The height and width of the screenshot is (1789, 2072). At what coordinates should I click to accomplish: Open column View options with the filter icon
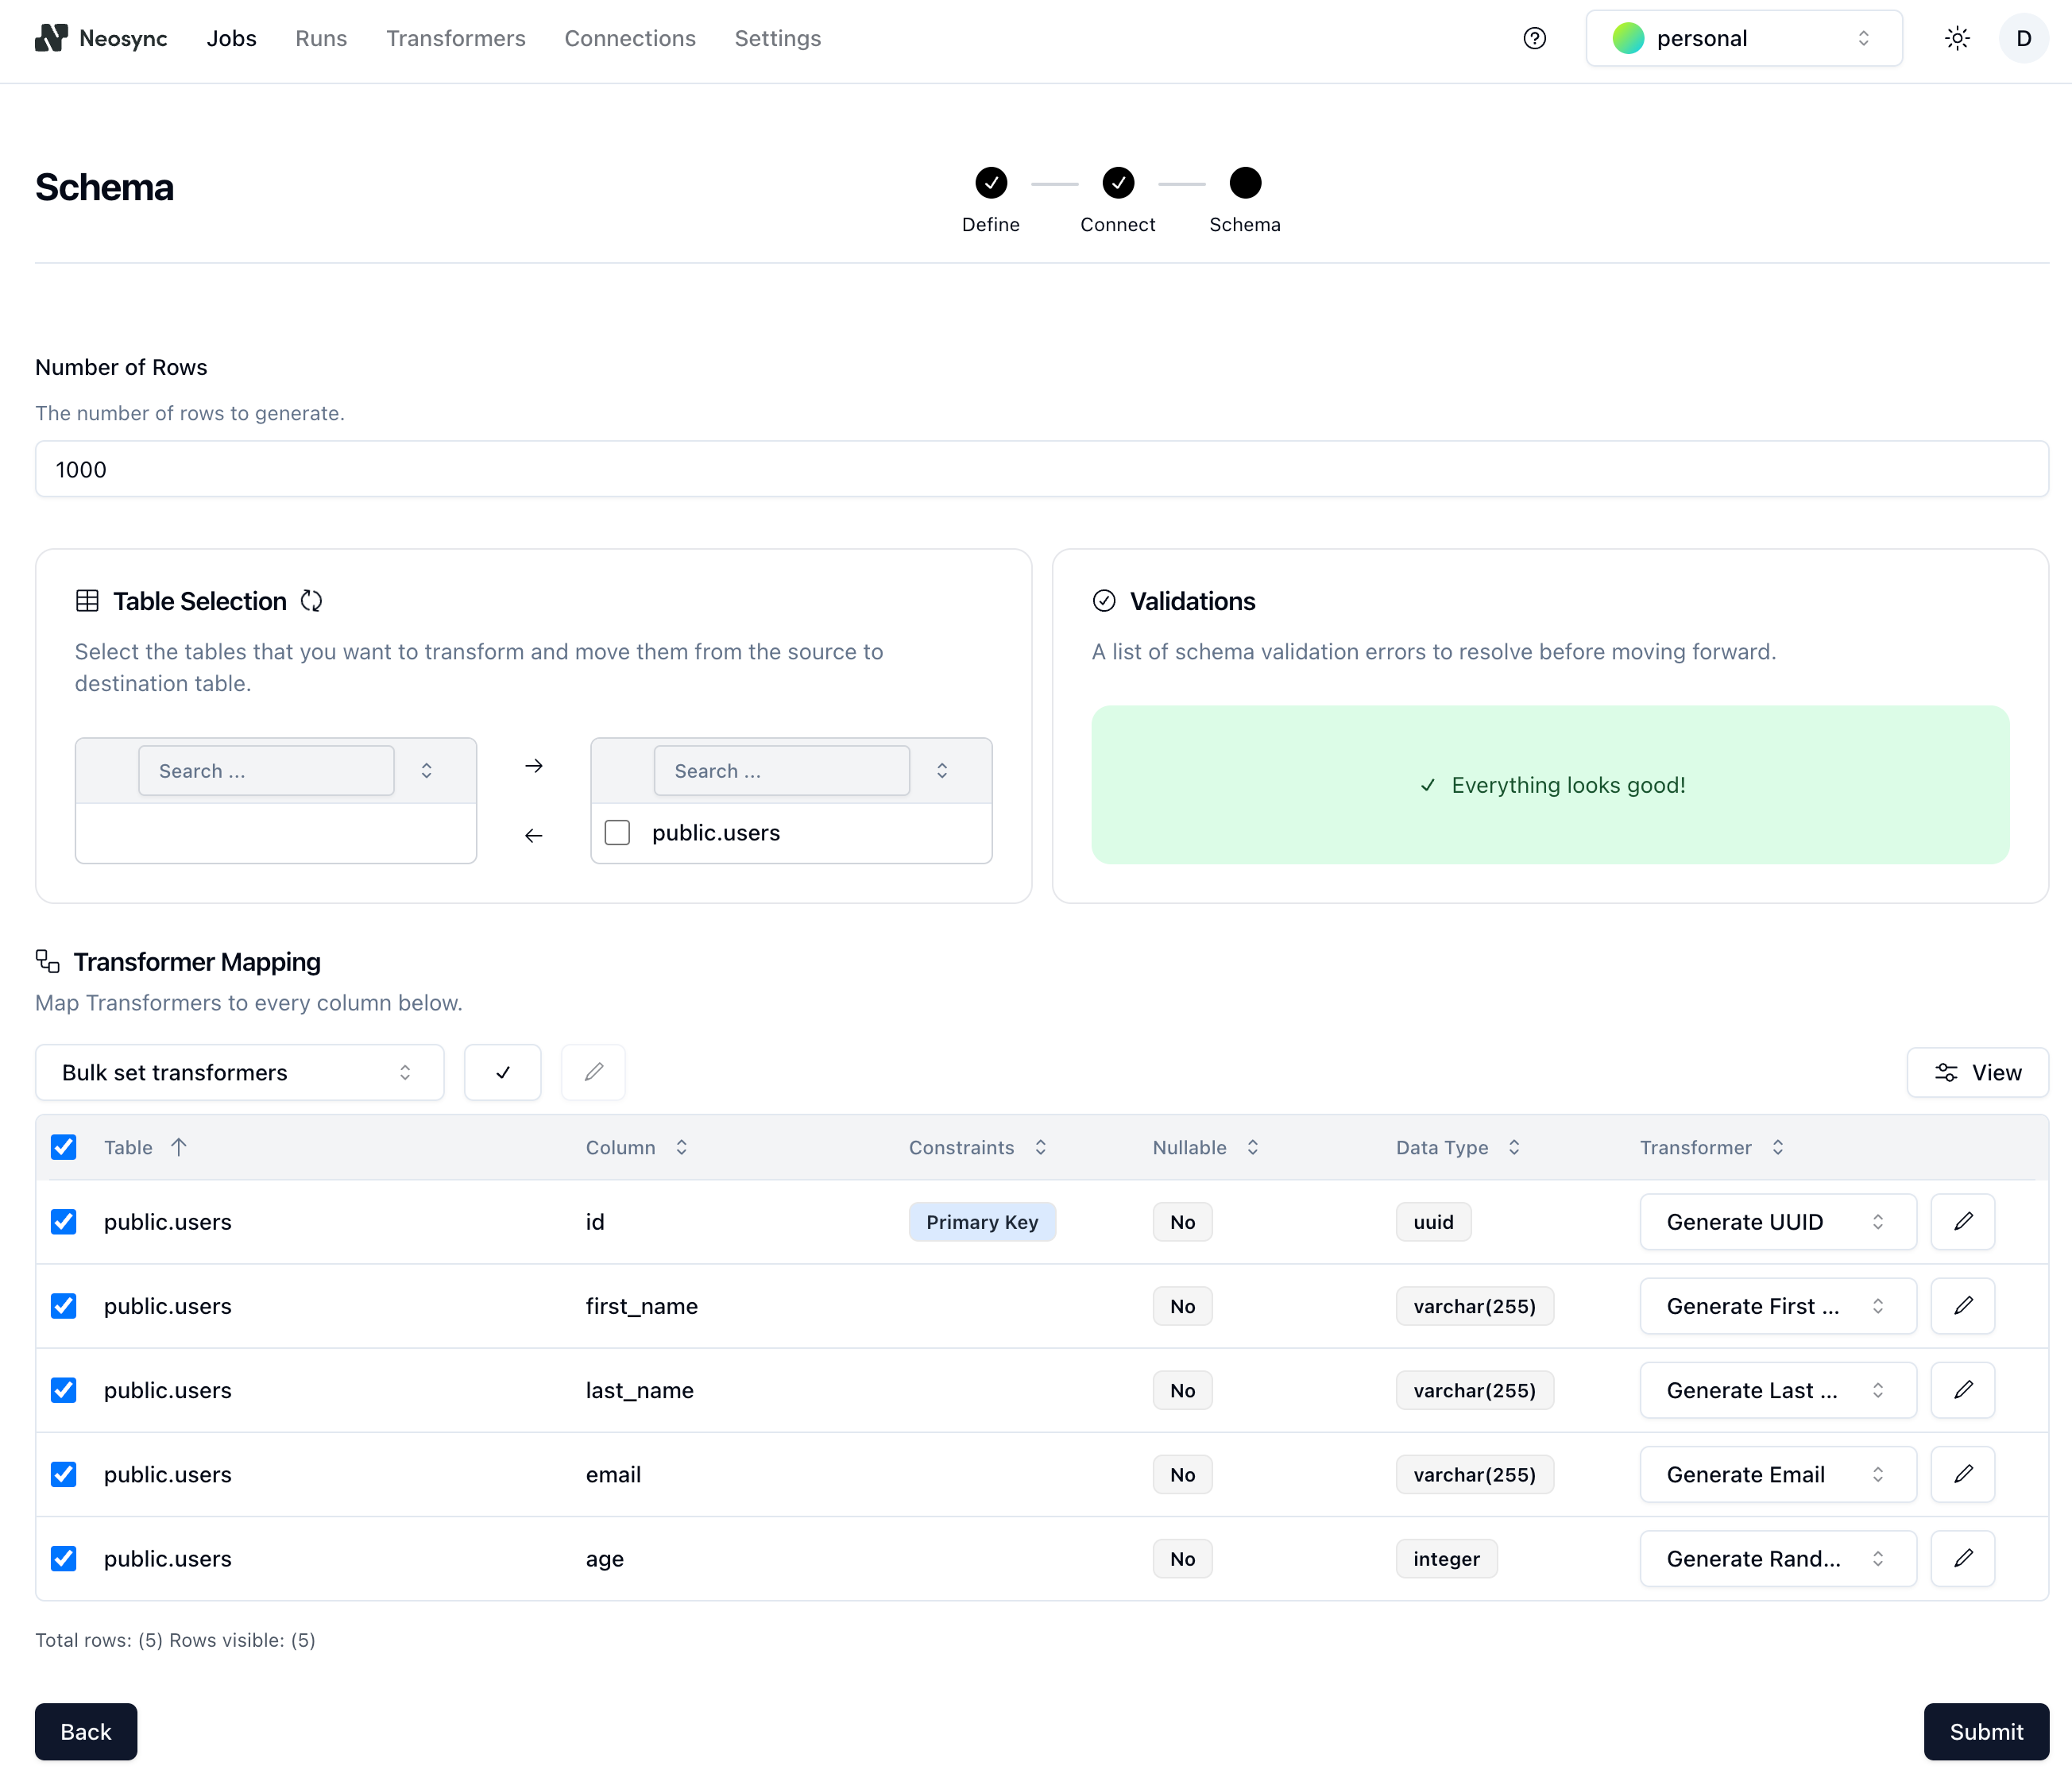tap(1977, 1072)
